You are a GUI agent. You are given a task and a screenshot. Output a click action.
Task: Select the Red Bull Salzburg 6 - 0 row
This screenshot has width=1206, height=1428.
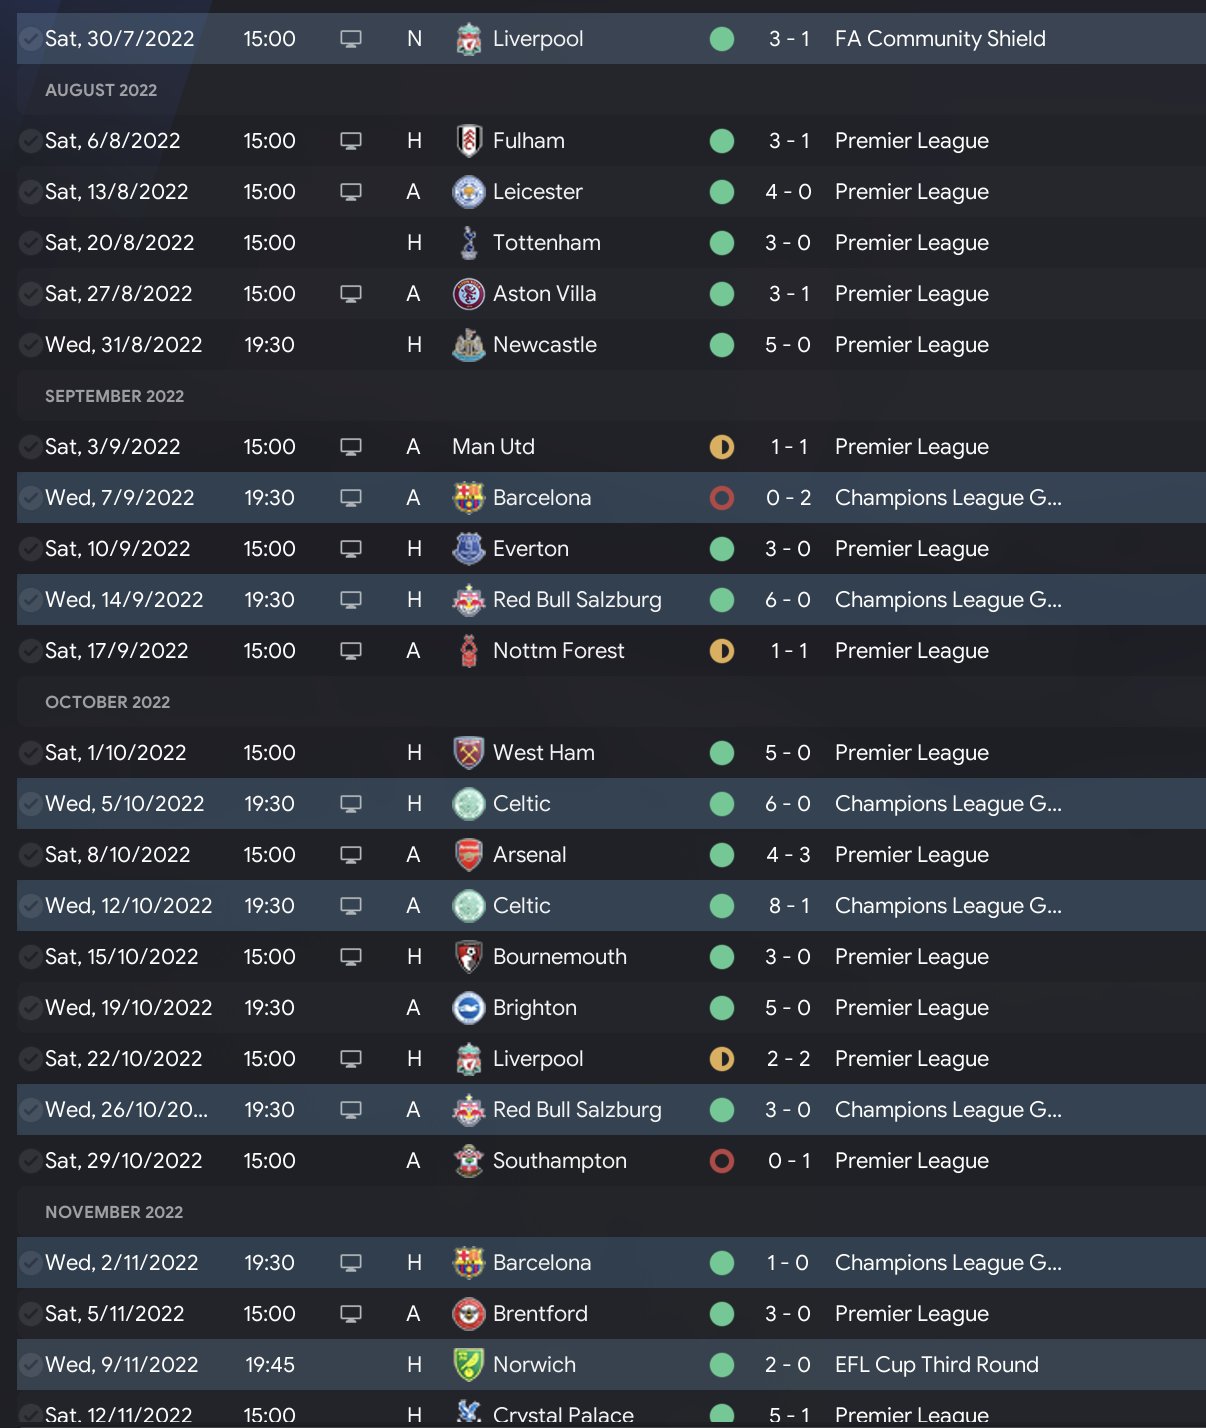(x=600, y=600)
